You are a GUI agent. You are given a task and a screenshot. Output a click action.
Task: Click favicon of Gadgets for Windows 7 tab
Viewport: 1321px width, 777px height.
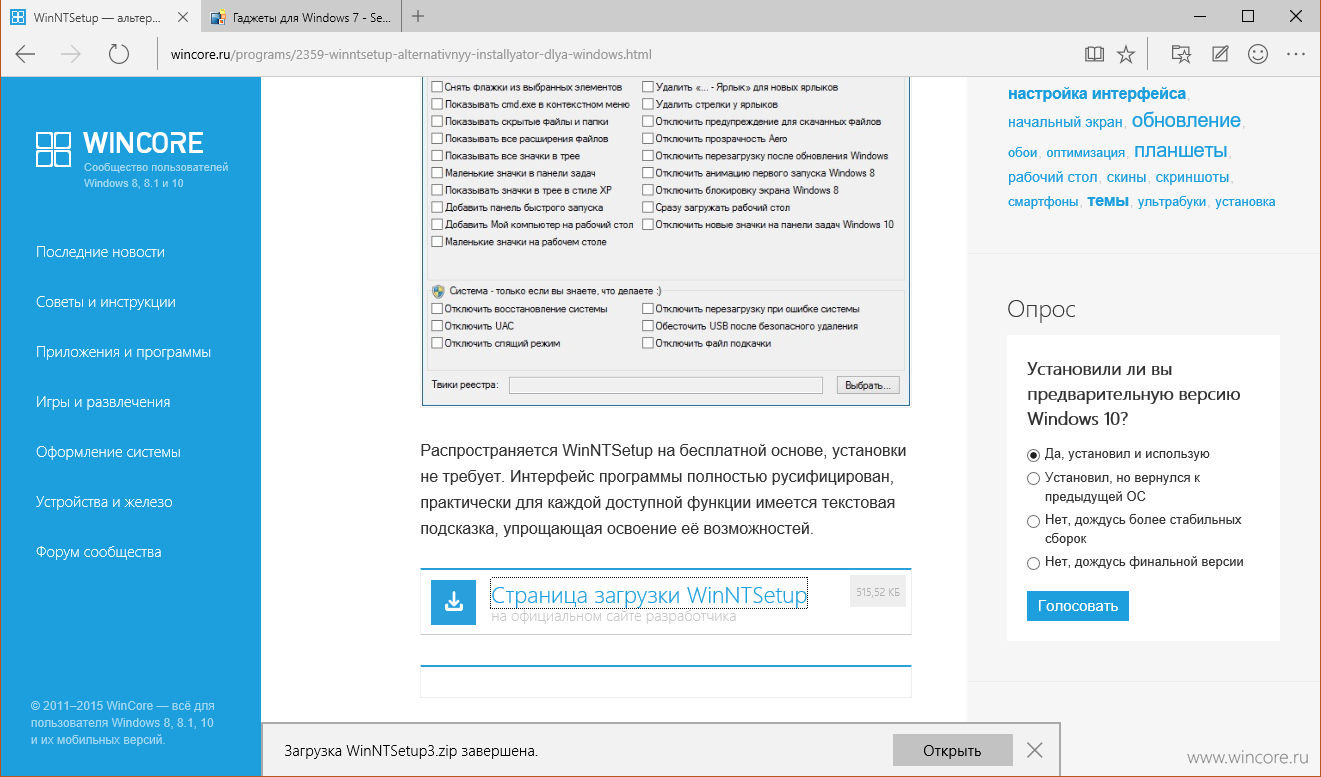pyautogui.click(x=217, y=17)
